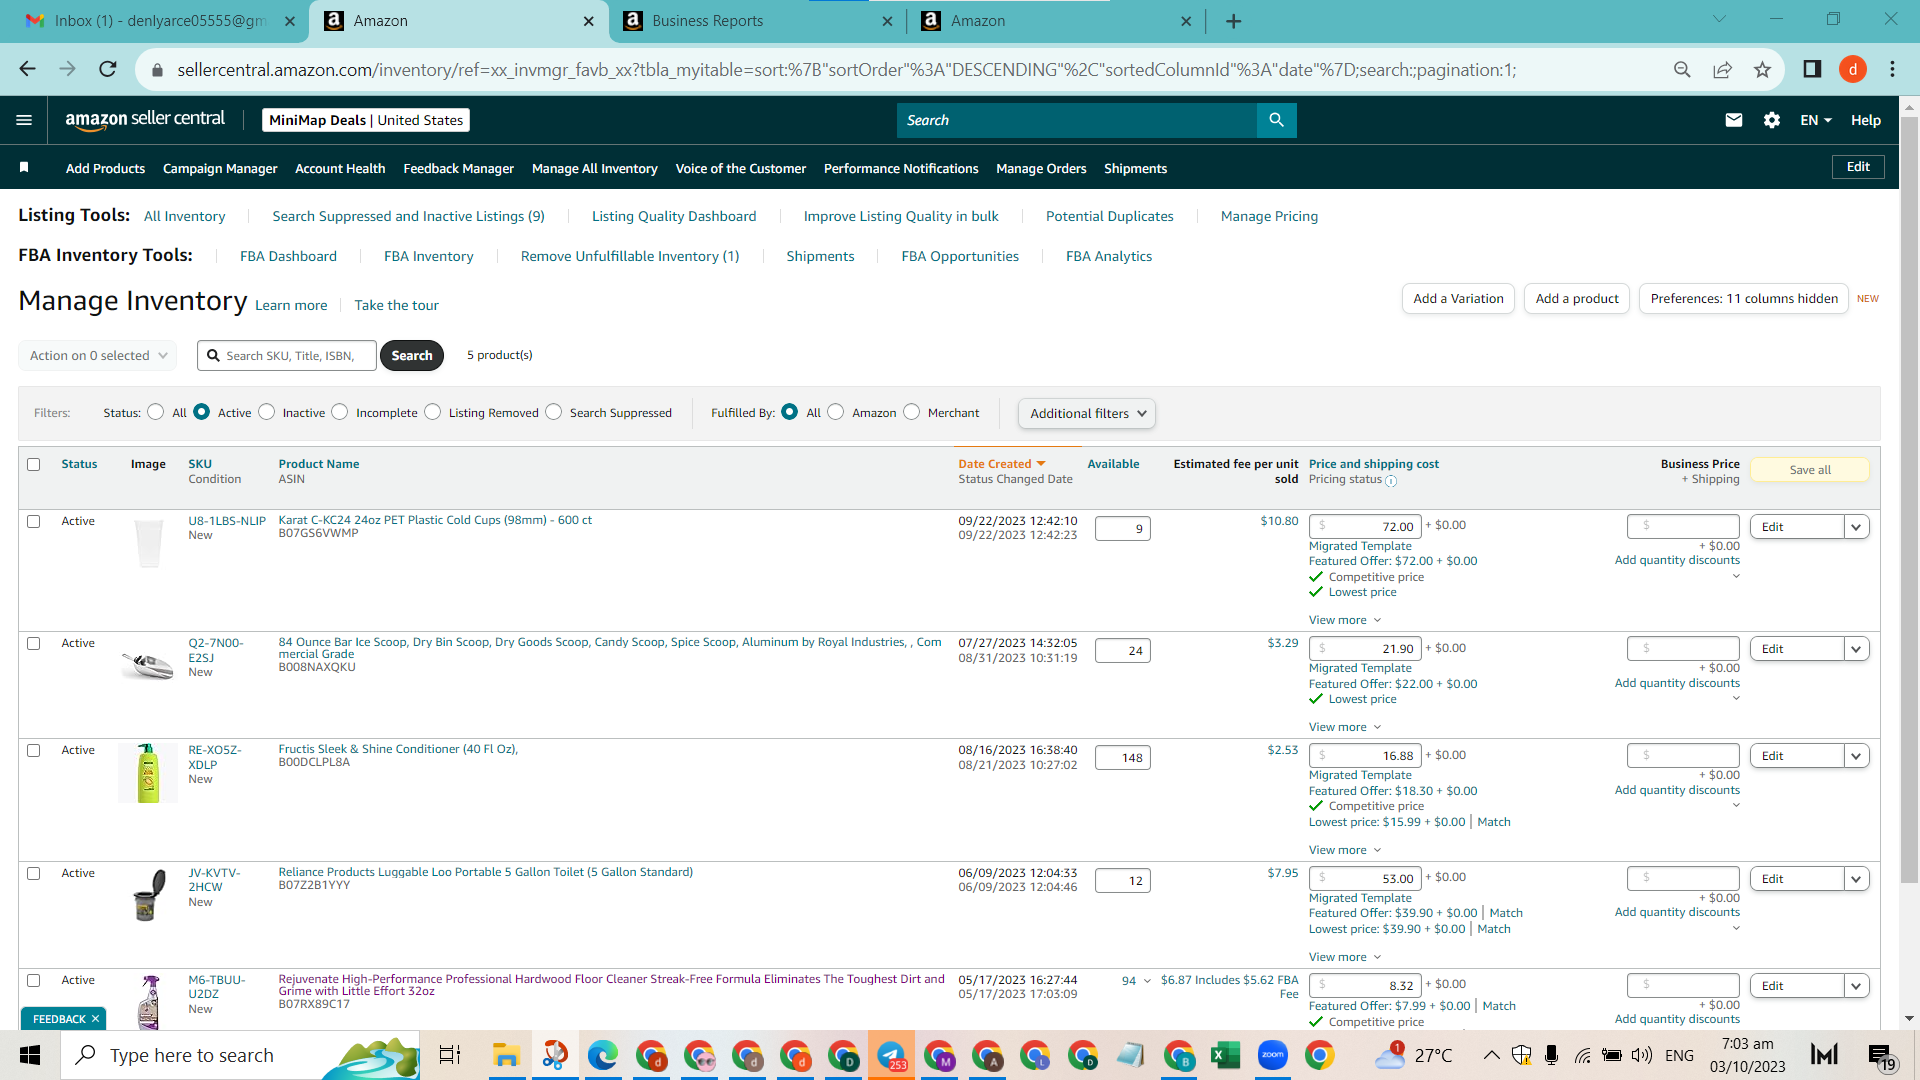The width and height of the screenshot is (1920, 1080).
Task: Select the Incomplete status radio button
Action: click(x=340, y=412)
